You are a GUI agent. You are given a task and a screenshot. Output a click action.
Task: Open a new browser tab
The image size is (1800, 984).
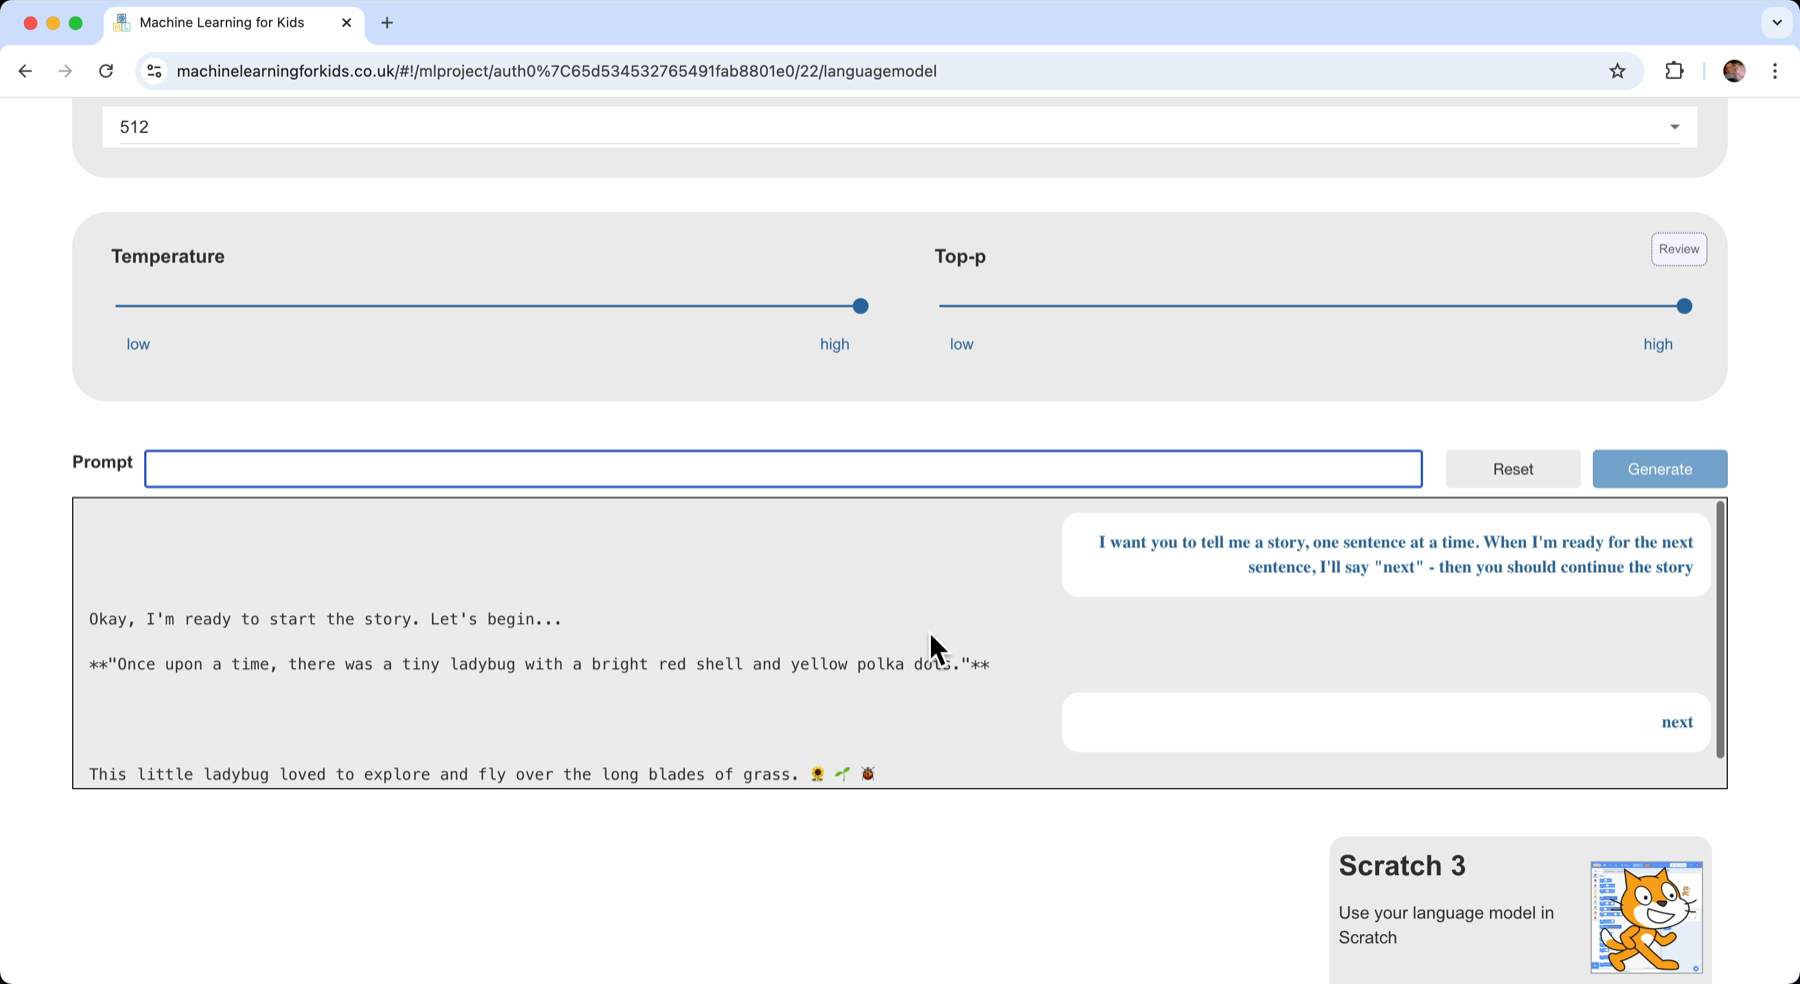coord(387,23)
